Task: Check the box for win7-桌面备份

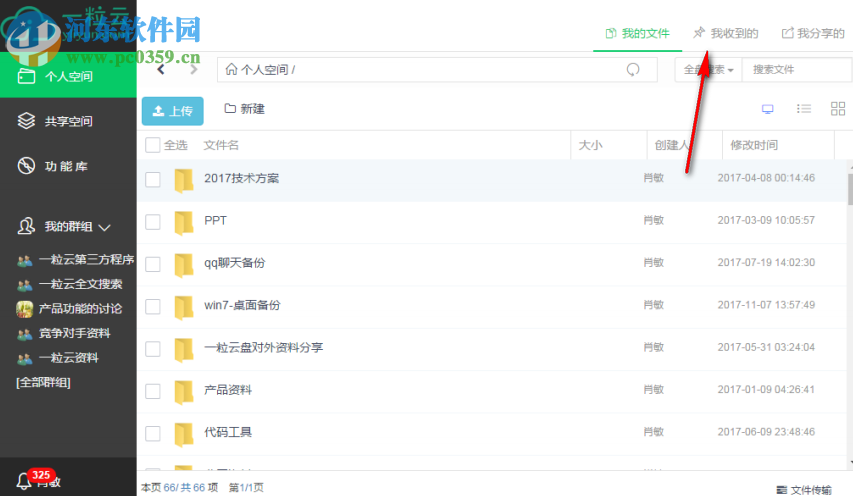Action: coord(153,307)
